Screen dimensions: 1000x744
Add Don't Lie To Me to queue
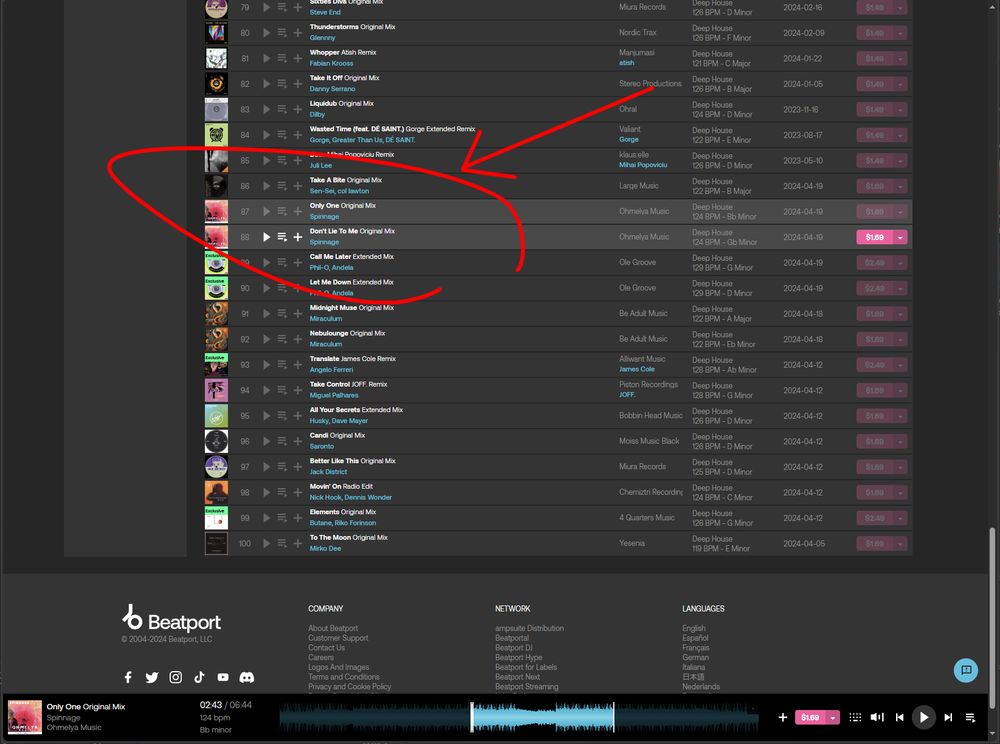pos(282,237)
